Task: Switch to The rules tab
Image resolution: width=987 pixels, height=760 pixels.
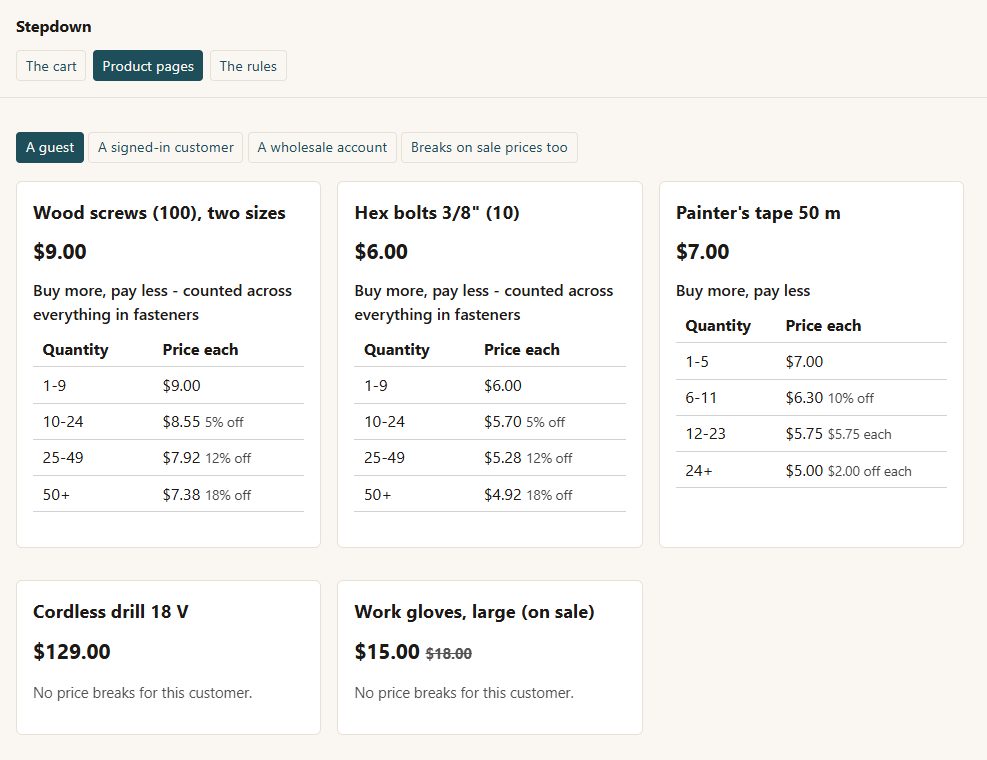Action: click(248, 65)
